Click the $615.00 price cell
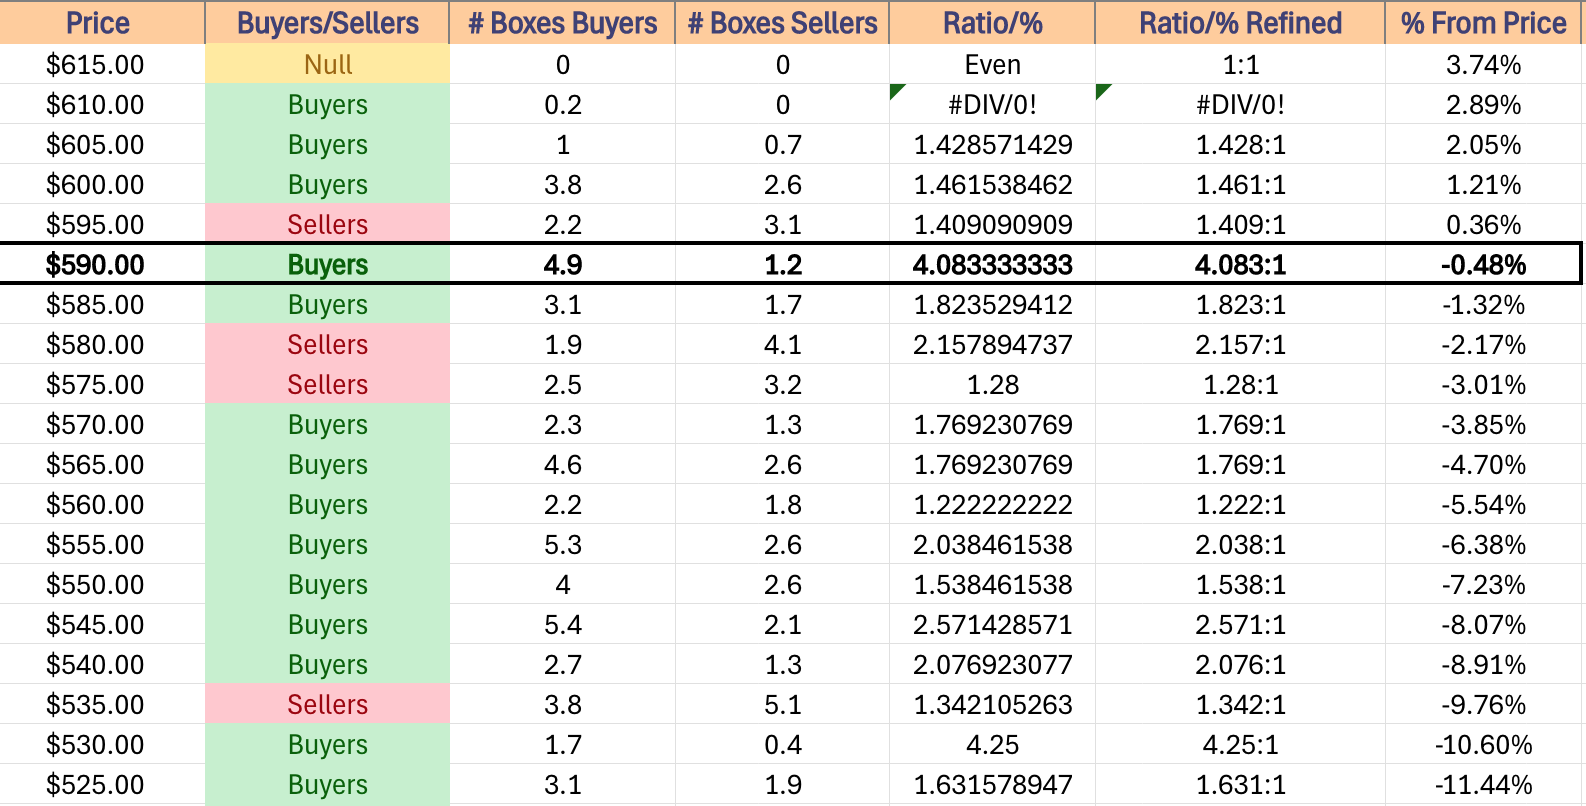 tap(102, 64)
